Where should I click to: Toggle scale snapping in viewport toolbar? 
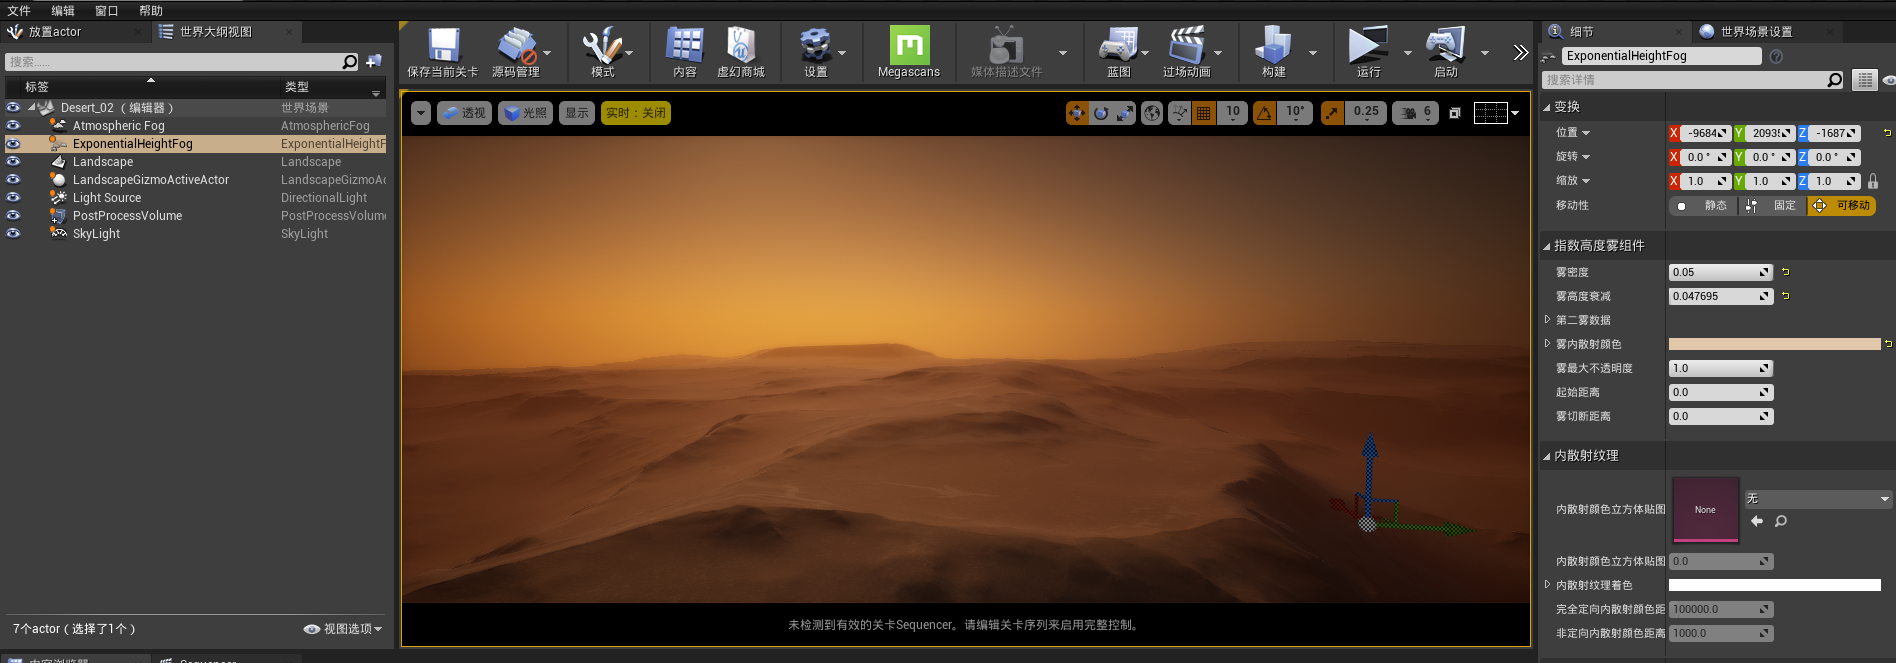[x=1332, y=113]
